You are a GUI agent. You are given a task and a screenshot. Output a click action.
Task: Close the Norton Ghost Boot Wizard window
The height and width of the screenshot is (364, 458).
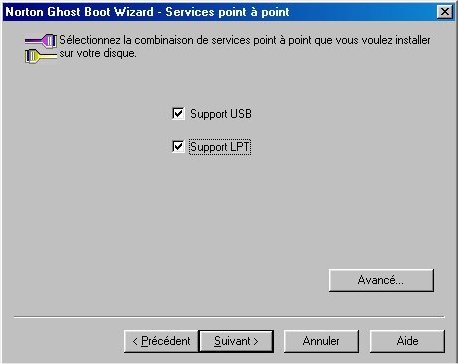point(445,12)
